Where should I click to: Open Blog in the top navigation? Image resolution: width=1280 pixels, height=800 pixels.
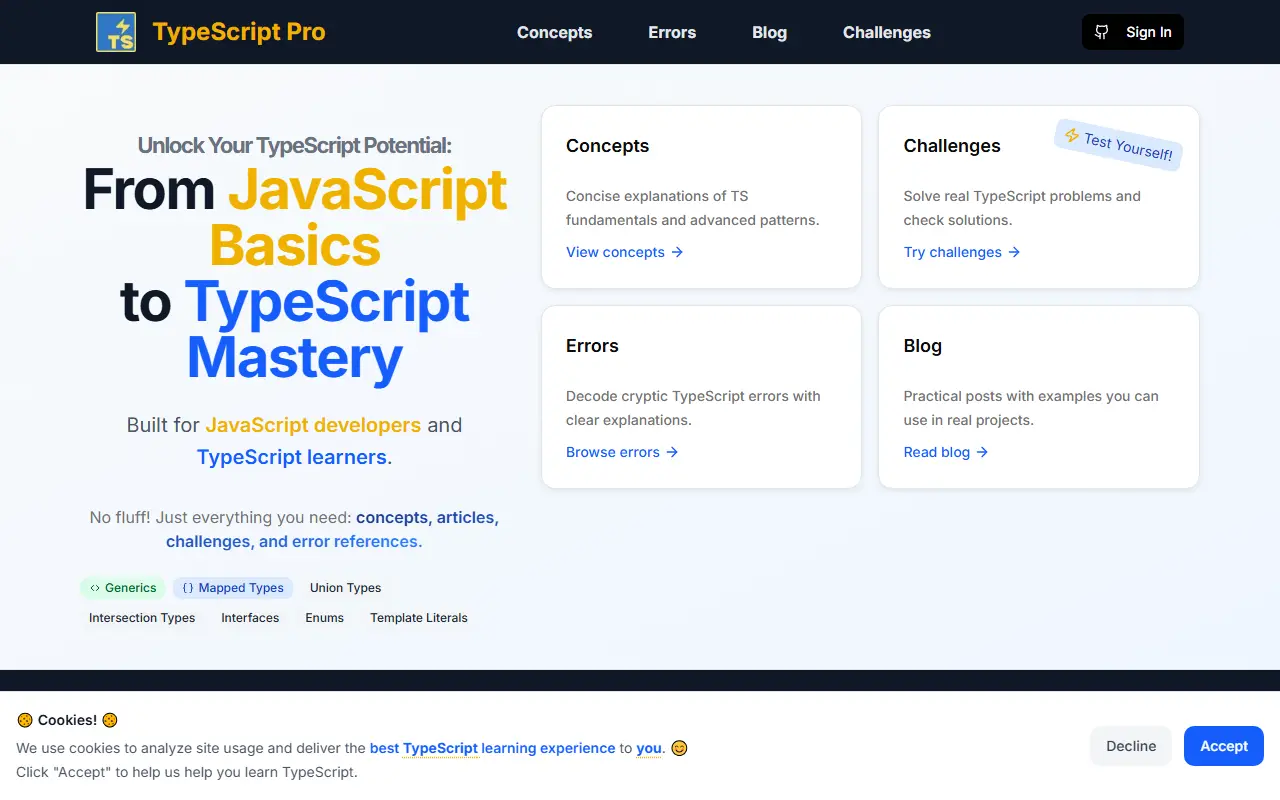769,32
